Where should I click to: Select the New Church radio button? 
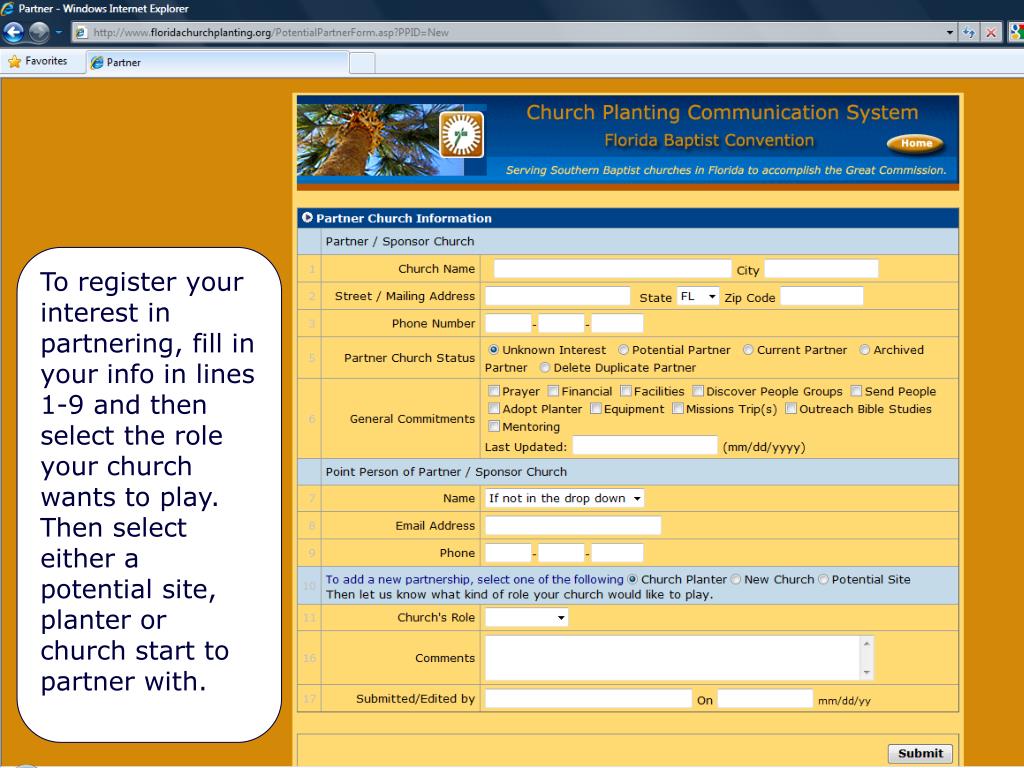(735, 579)
